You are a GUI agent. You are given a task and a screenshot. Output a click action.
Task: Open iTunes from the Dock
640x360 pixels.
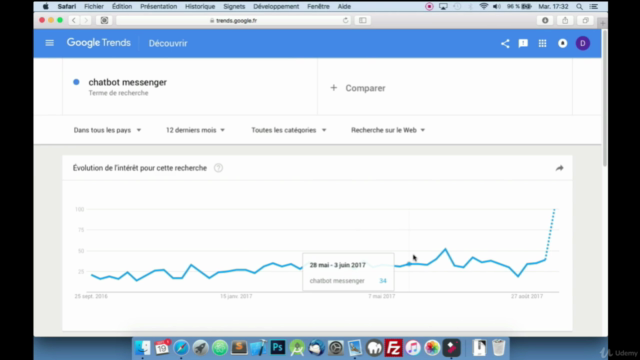click(x=413, y=348)
